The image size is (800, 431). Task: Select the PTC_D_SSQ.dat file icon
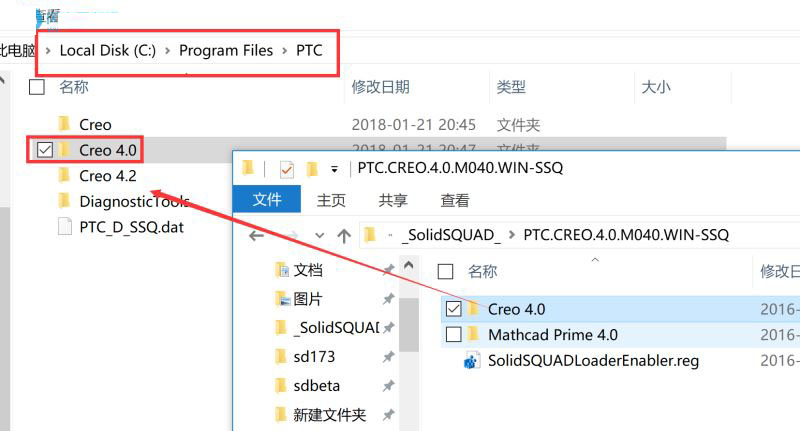(65, 226)
